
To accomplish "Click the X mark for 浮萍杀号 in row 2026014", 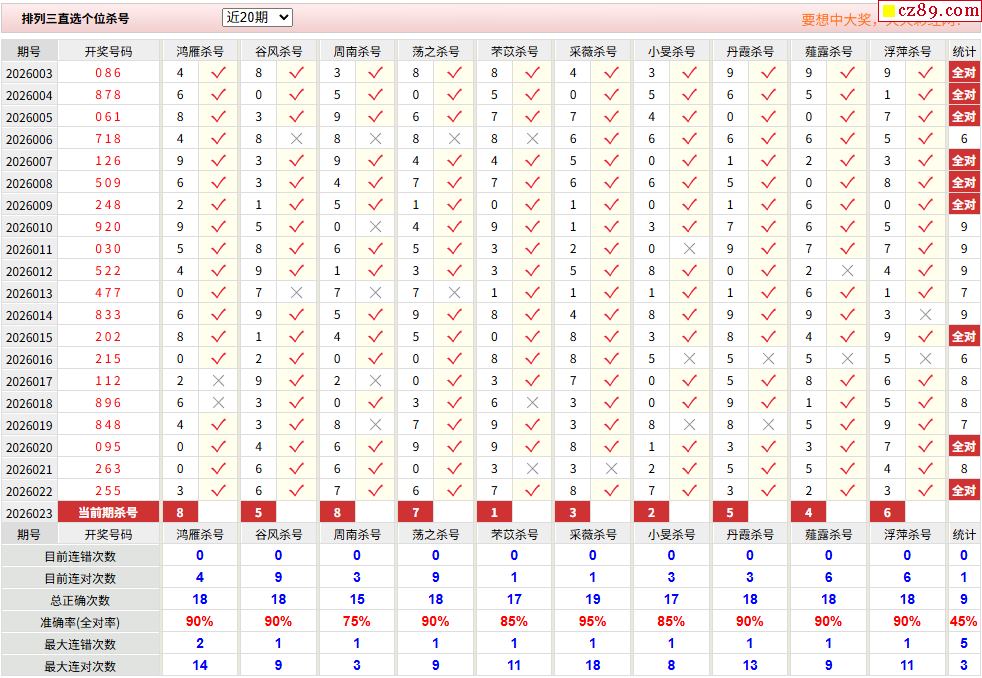I will point(925,315).
